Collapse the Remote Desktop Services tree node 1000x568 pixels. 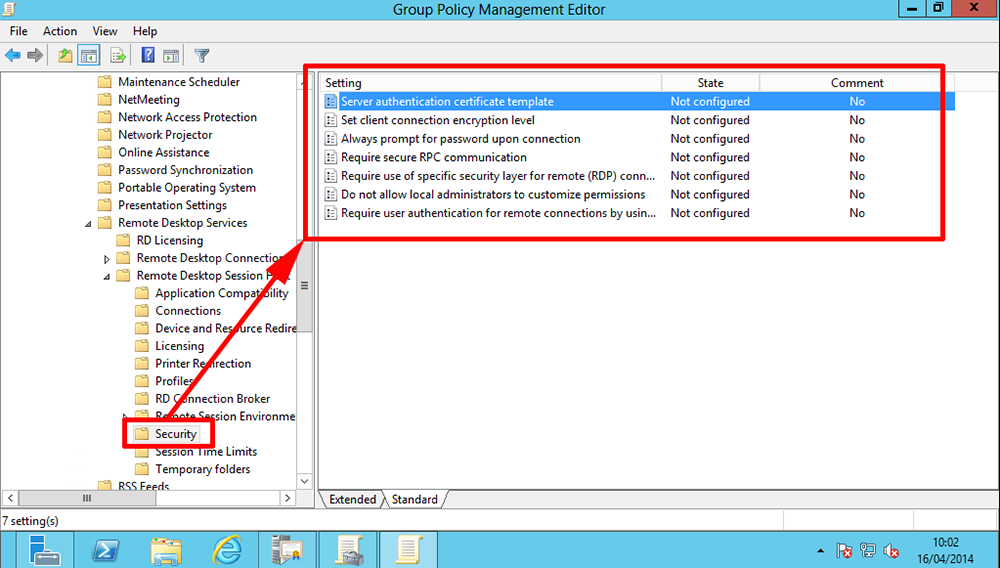tap(88, 224)
